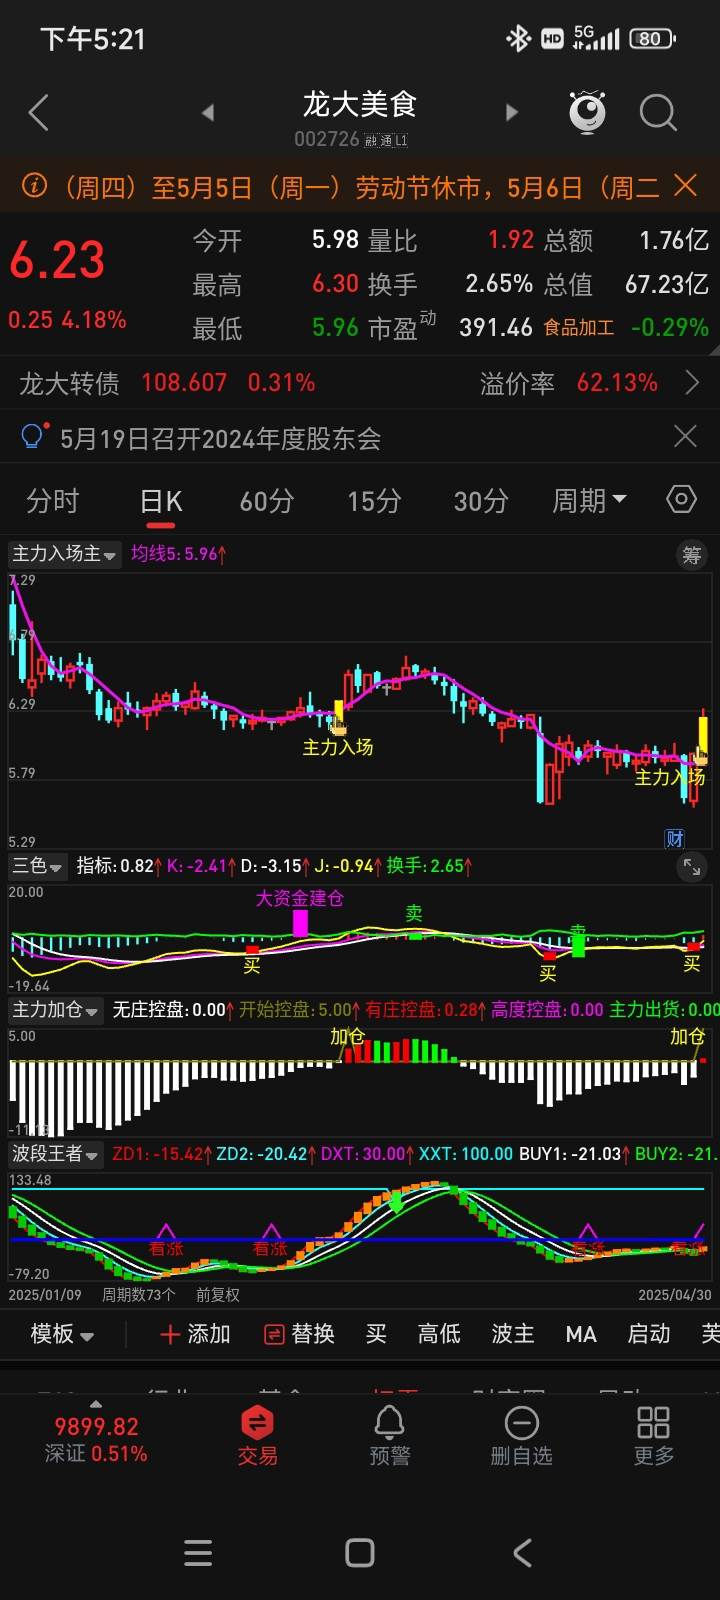Select the 启动 indicator shortcut
720x1600 pixels.
coord(649,1334)
